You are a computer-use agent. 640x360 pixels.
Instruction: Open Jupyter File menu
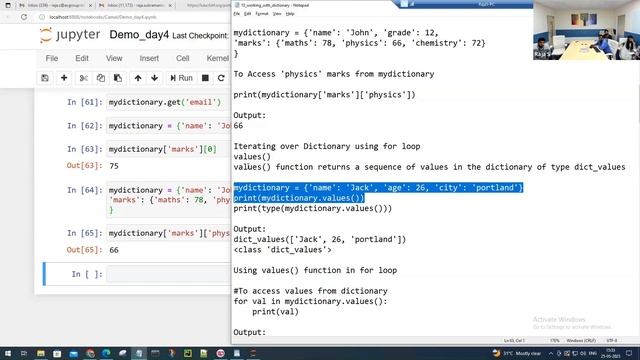click(x=52, y=58)
